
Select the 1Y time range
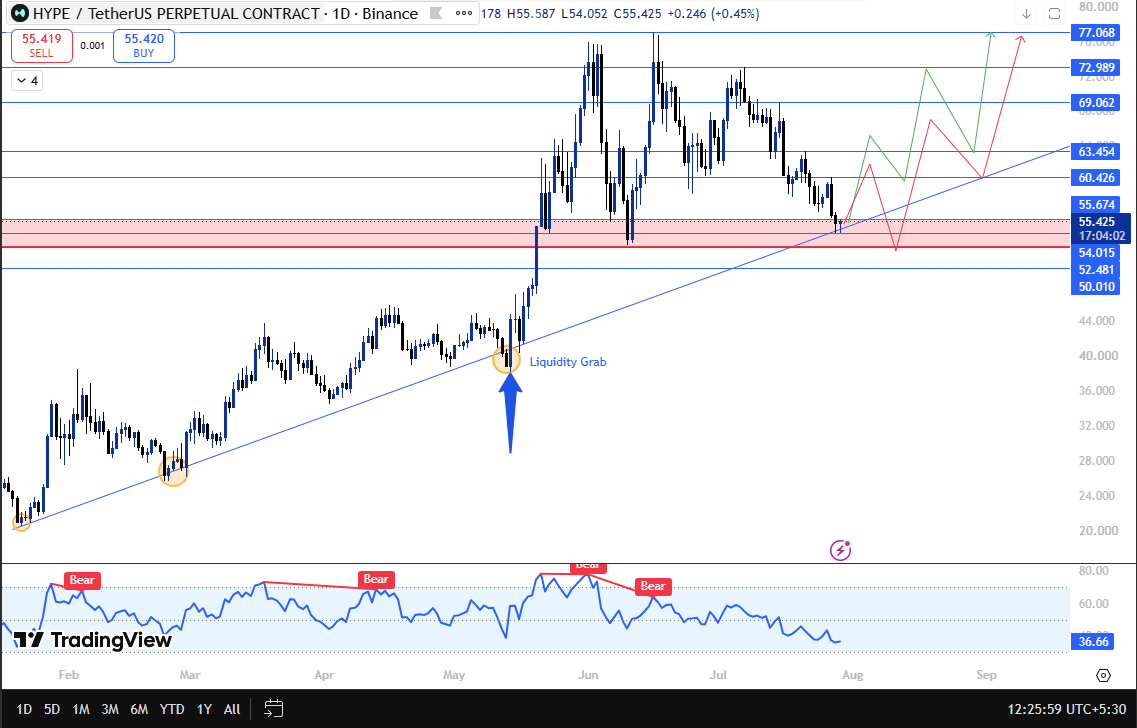[x=204, y=709]
